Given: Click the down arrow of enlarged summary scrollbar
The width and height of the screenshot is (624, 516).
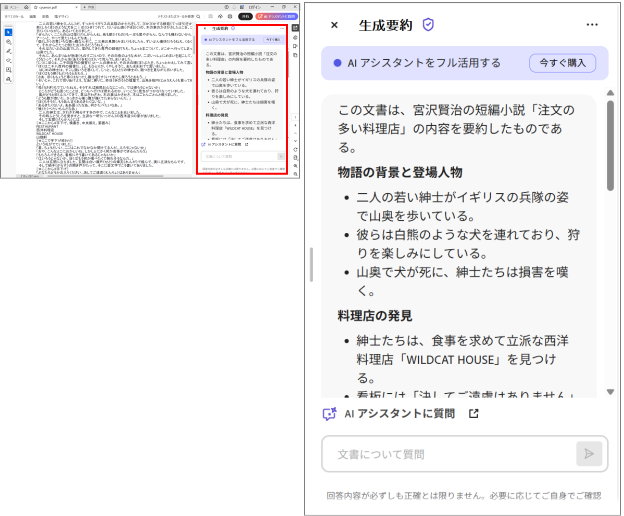Looking at the screenshot, I should [x=610, y=392].
